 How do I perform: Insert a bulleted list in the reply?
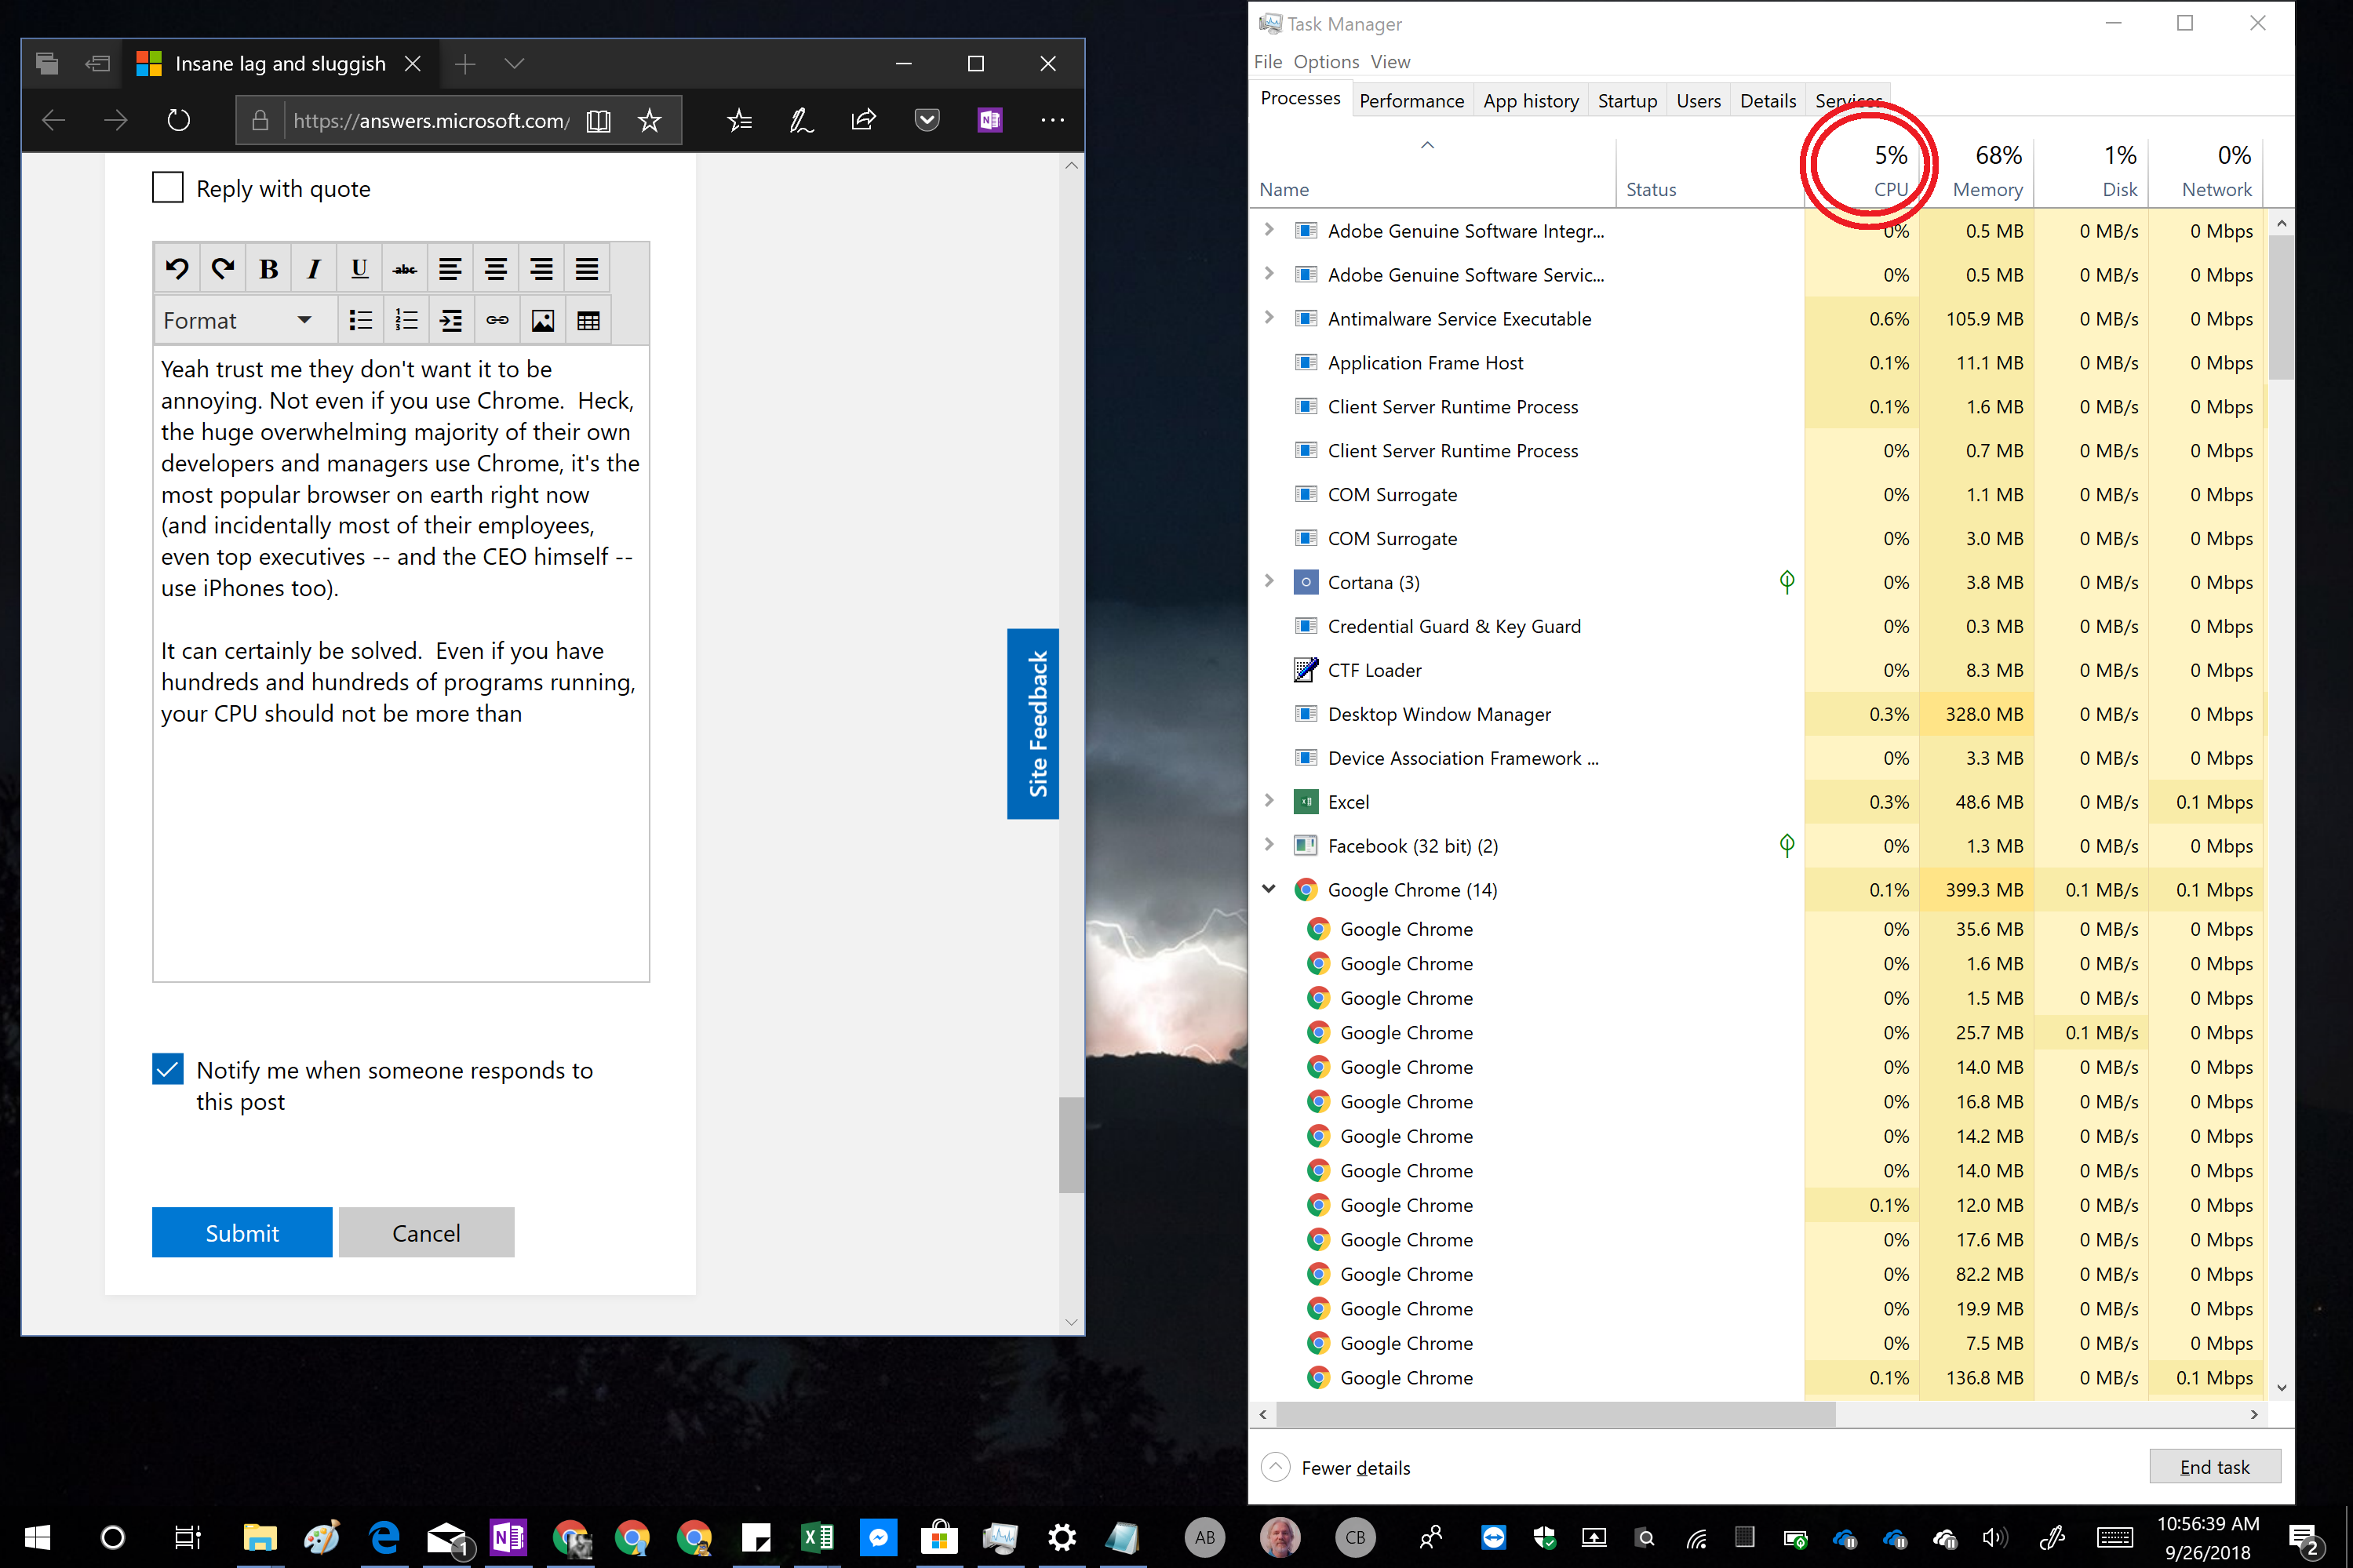pos(360,320)
